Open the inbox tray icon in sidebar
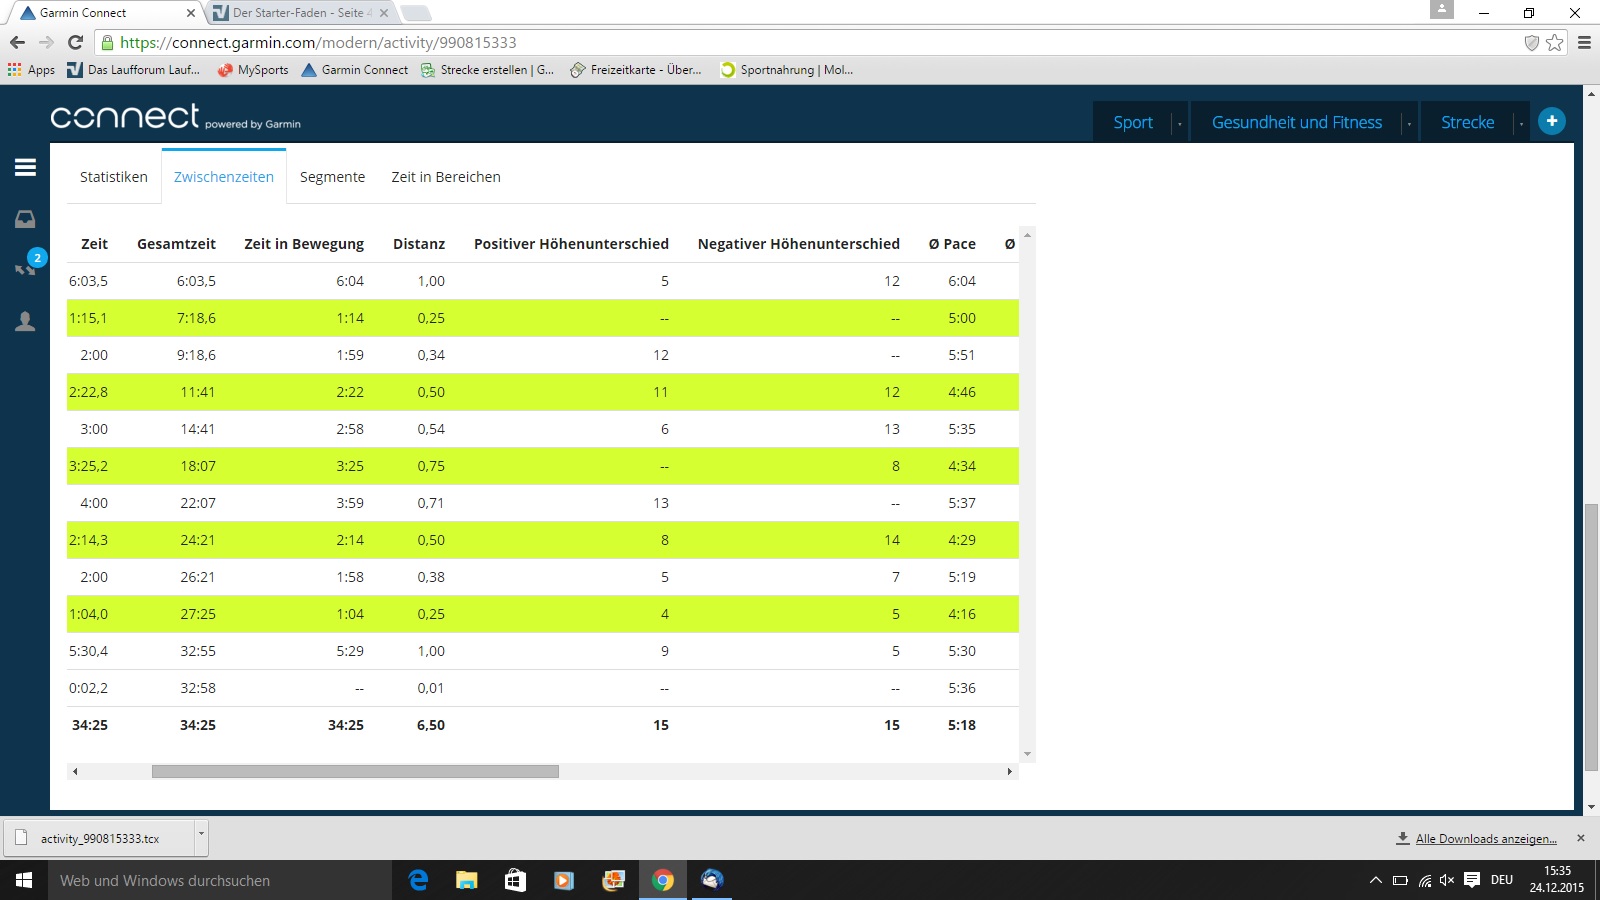 pos(25,219)
